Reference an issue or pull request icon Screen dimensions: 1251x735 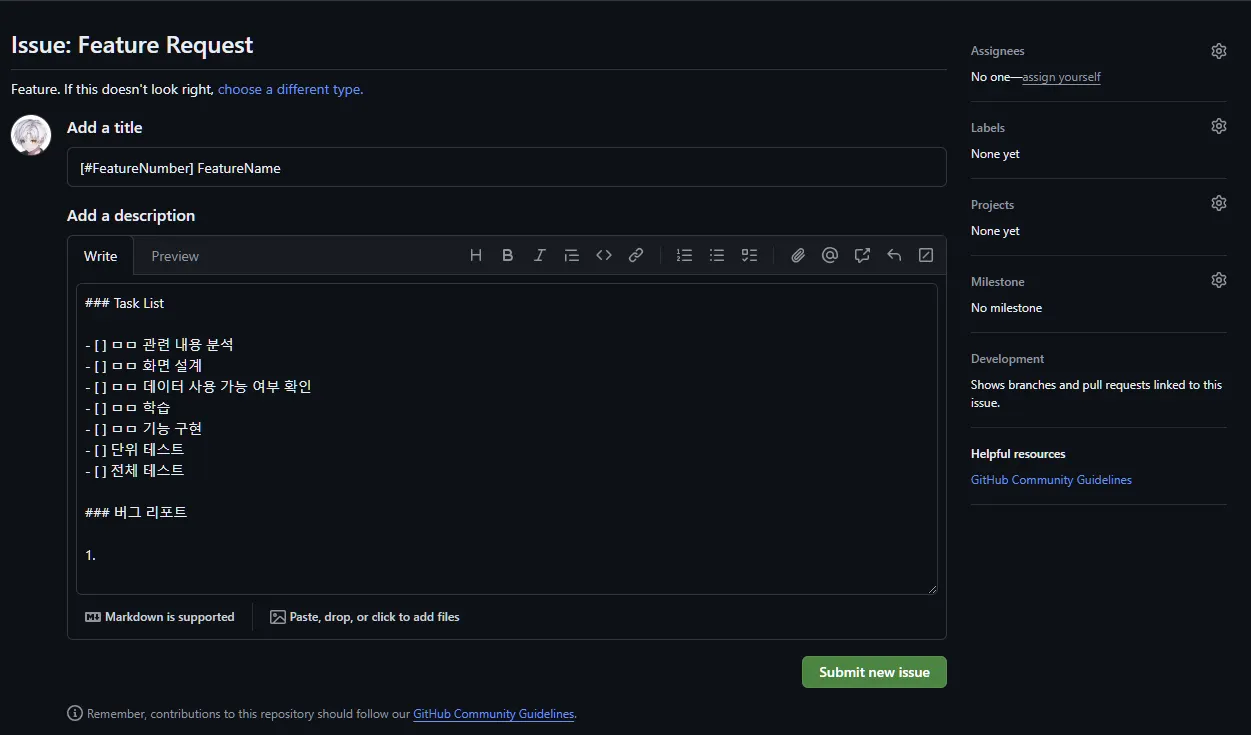pos(862,256)
